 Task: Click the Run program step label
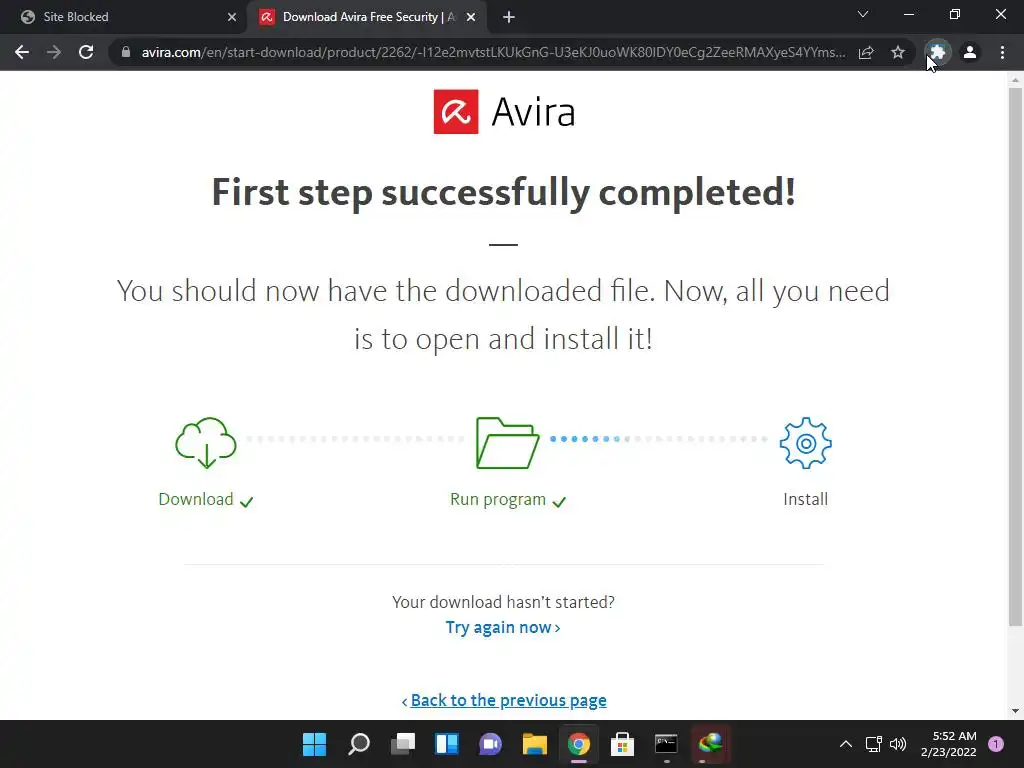point(498,499)
